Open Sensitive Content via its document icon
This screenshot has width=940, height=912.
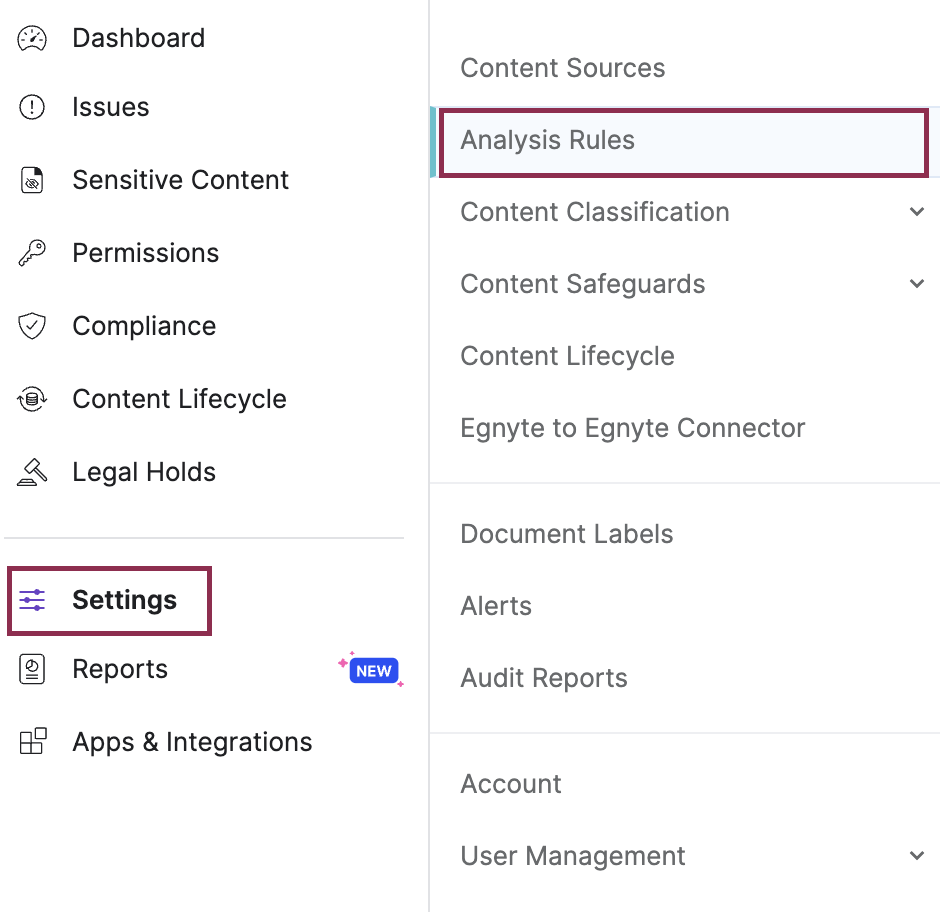[31, 180]
